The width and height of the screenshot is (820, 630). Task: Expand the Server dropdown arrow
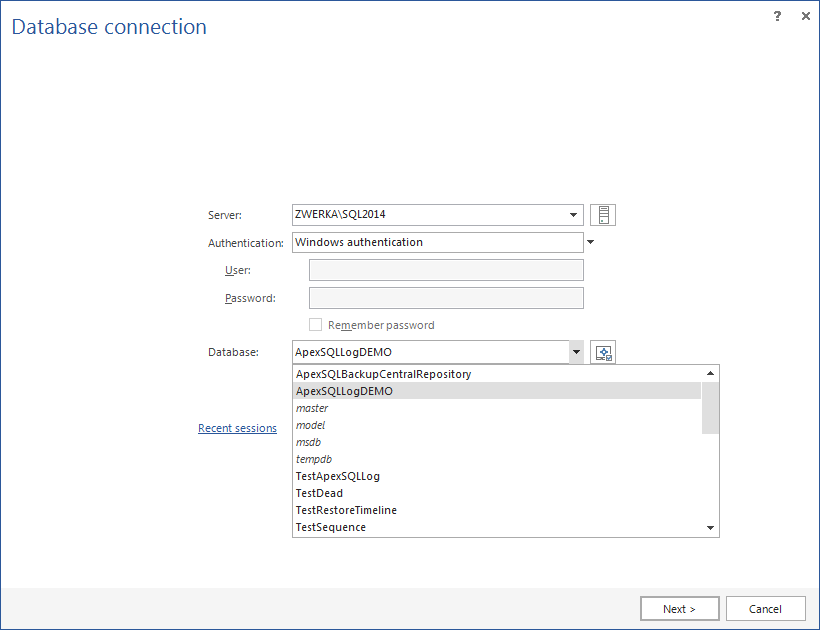pyautogui.click(x=573, y=215)
